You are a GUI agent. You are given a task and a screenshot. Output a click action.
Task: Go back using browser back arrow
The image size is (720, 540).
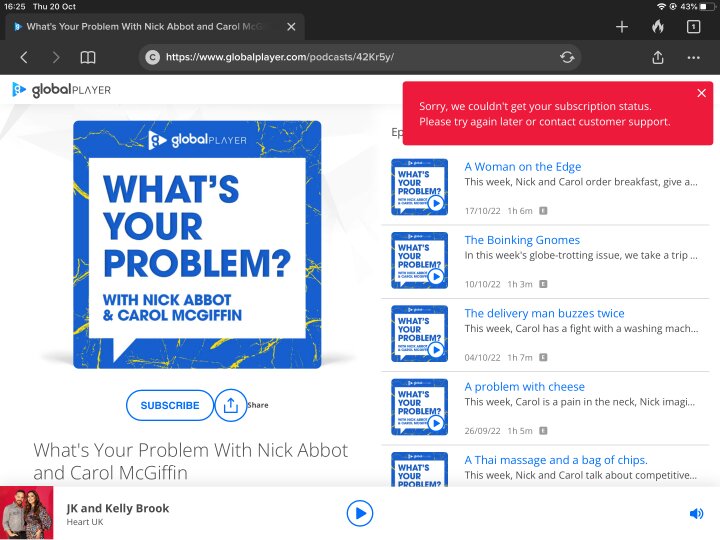pyautogui.click(x=24, y=57)
